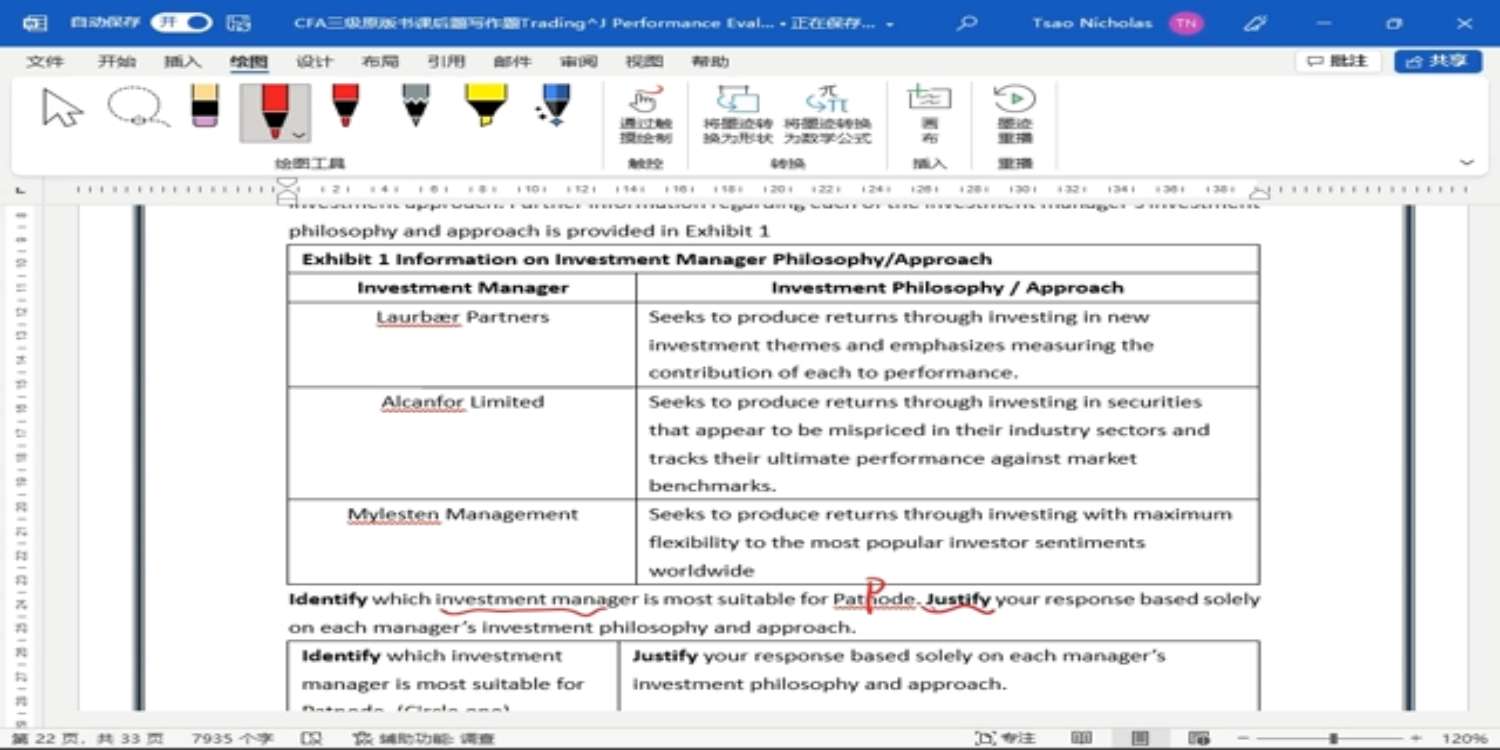The width and height of the screenshot is (1500, 750).
Task: Open the spelling proofing icon in status bar
Action: (312, 738)
